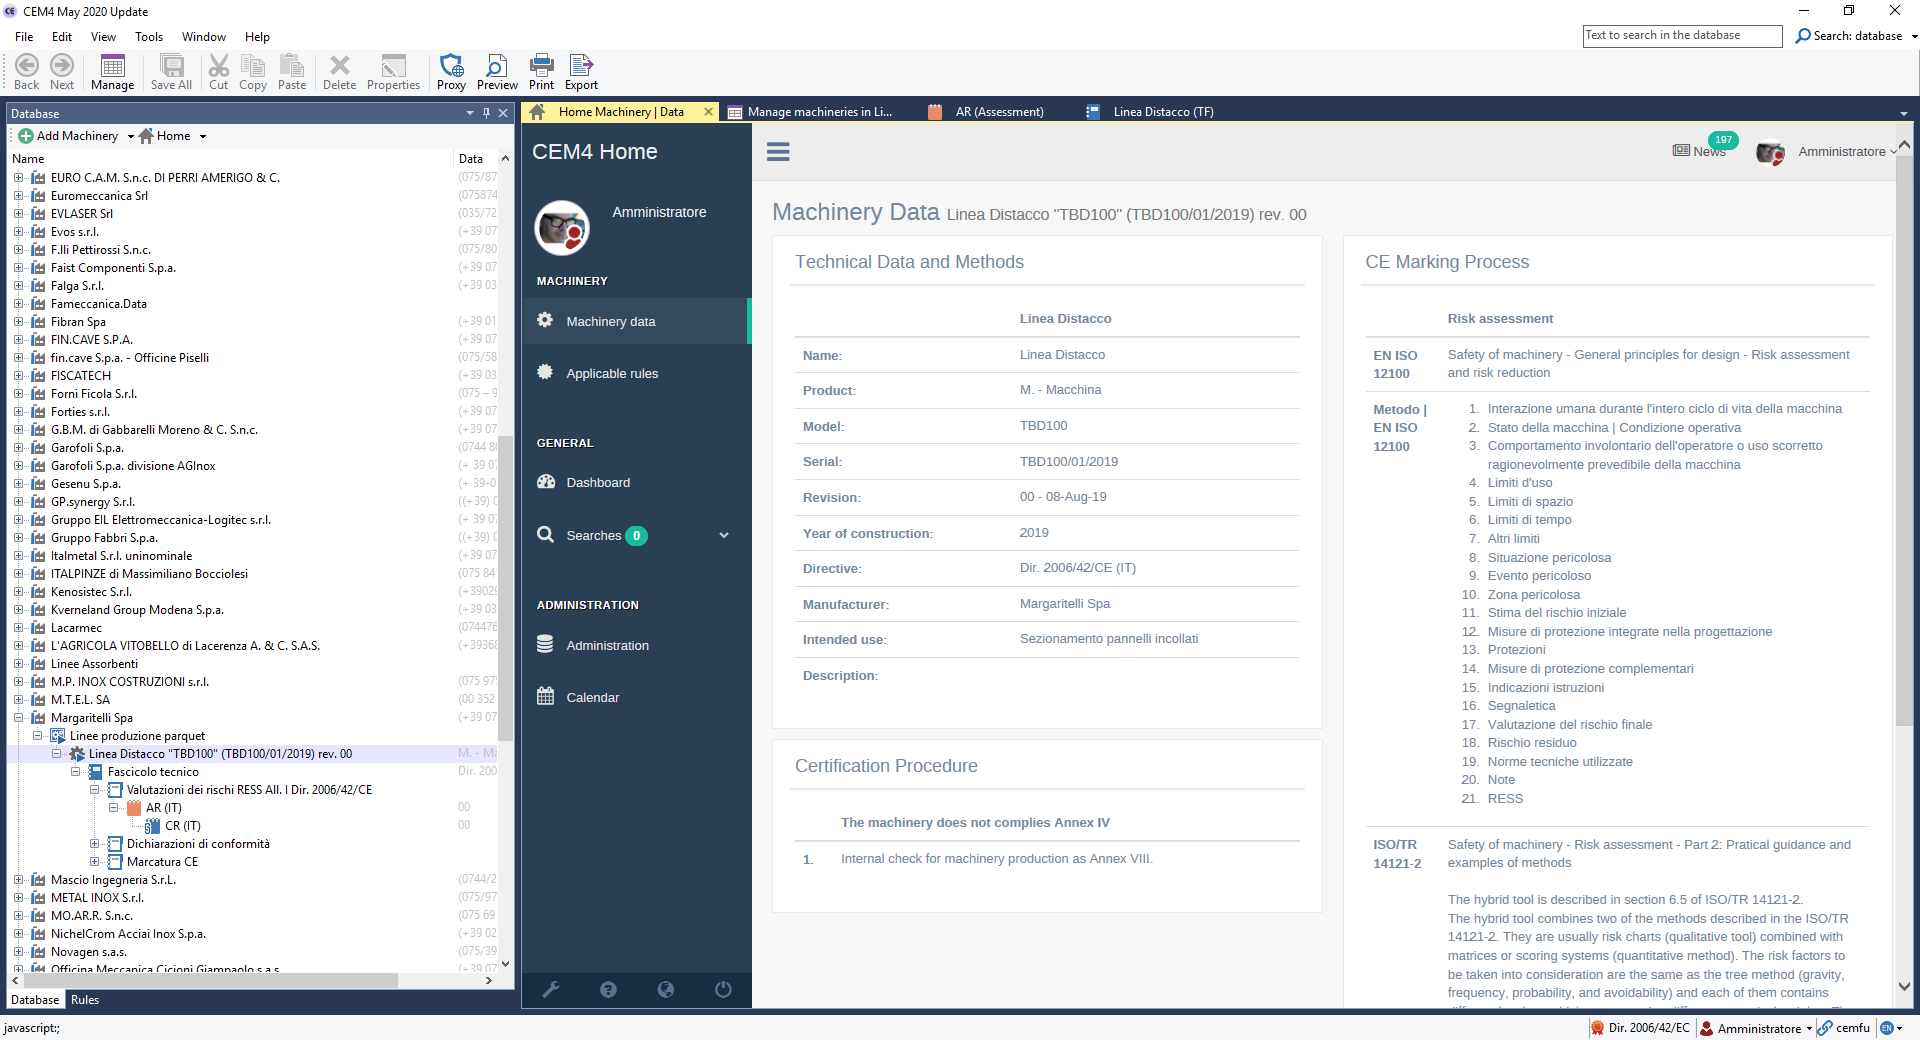Click the help question mark icon
The image size is (1920, 1040).
click(x=608, y=989)
